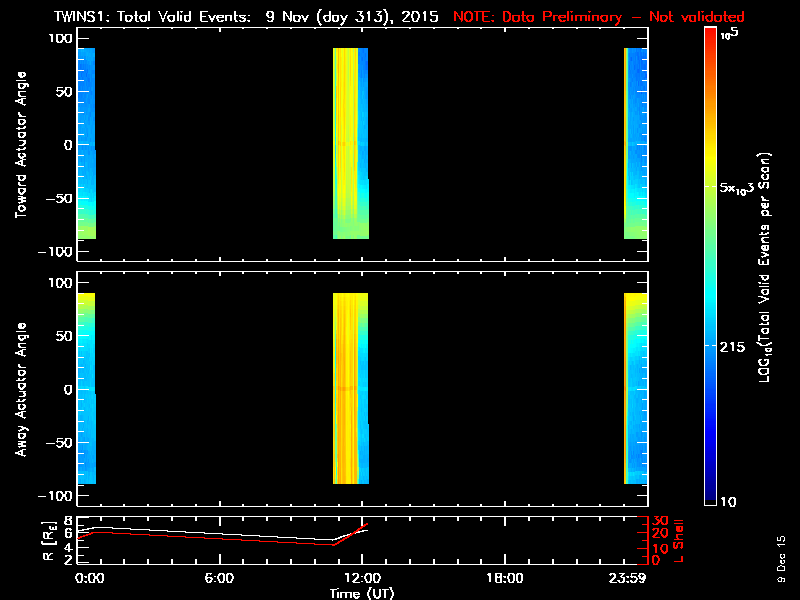Select the Time (UT) axis label
Screen dimensions: 800x600
(x=362, y=593)
